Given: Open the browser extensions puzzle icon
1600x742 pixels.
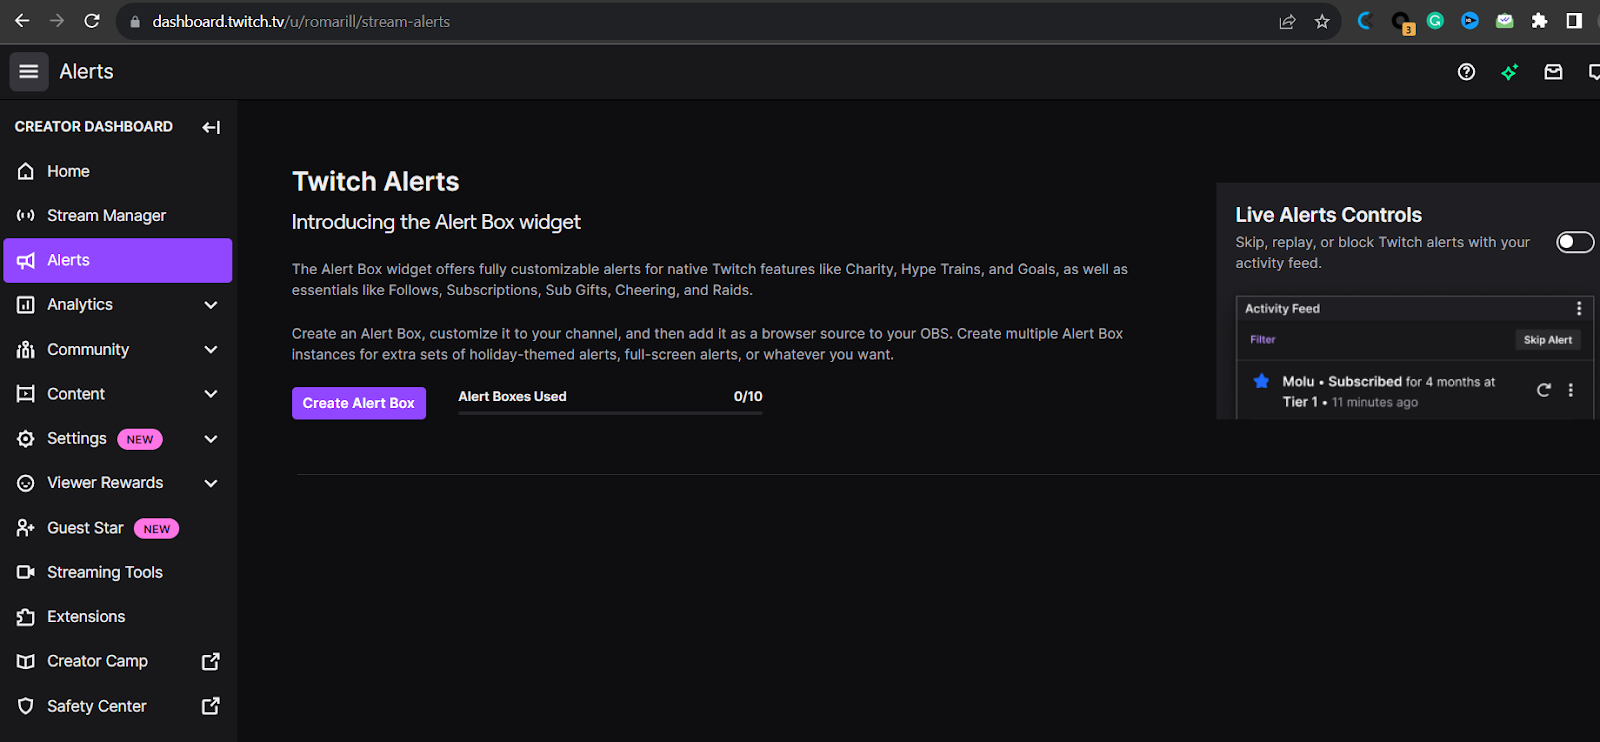Looking at the screenshot, I should pos(1539,21).
